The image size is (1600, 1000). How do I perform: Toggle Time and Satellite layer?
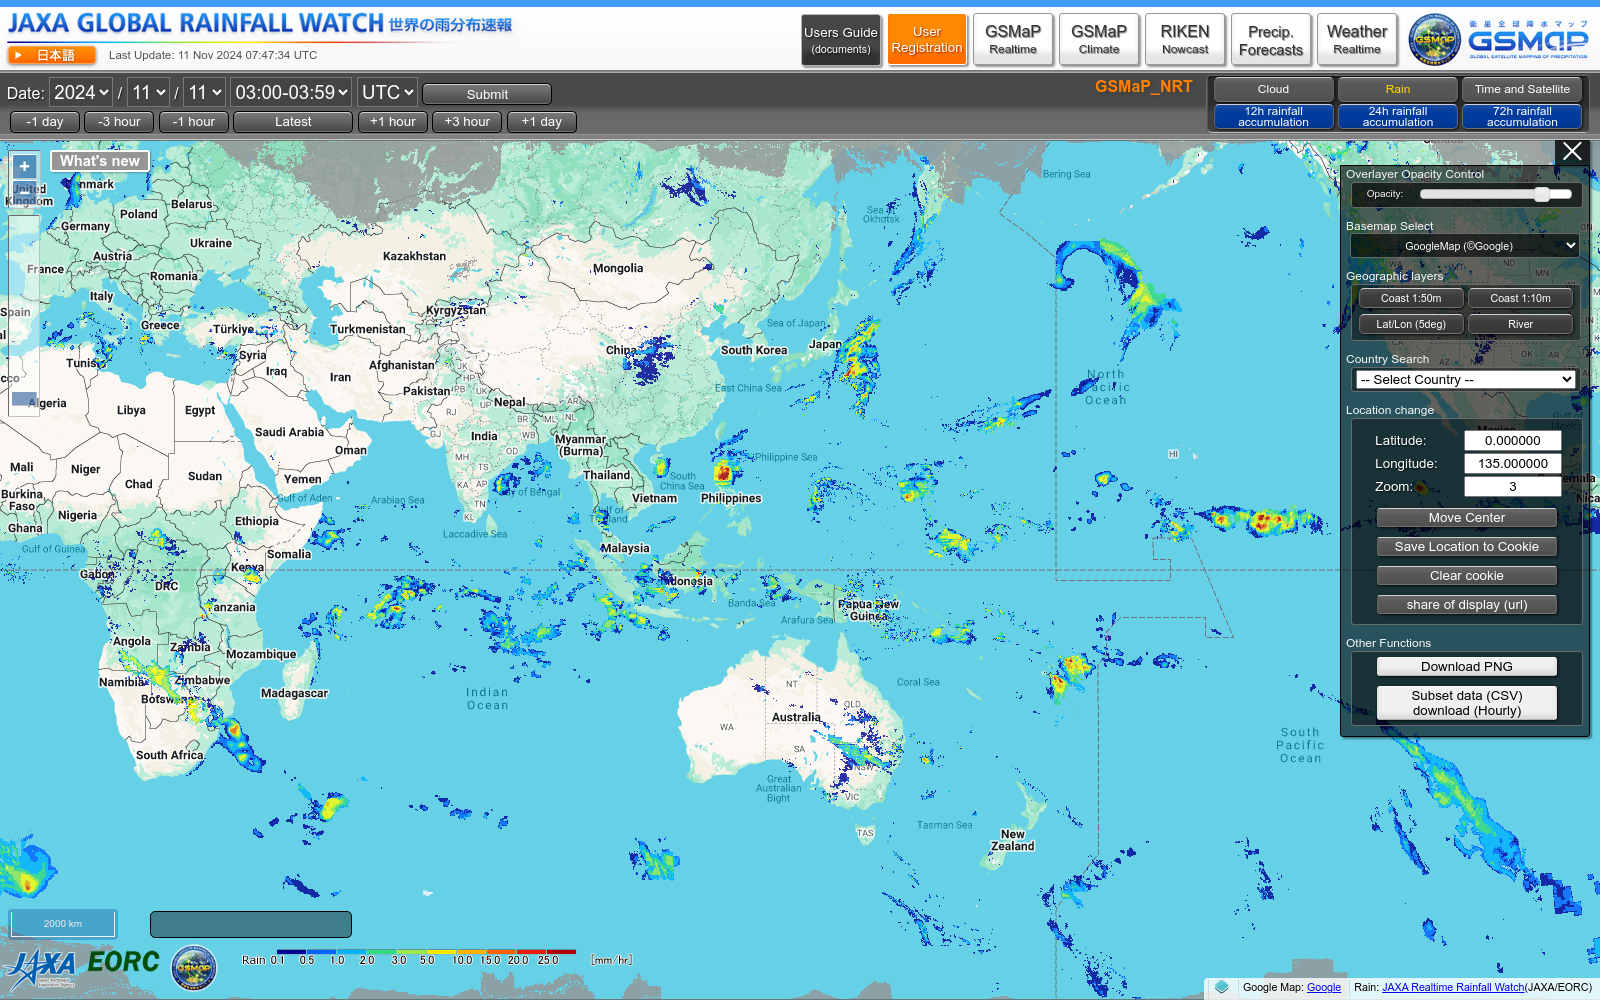(1521, 89)
